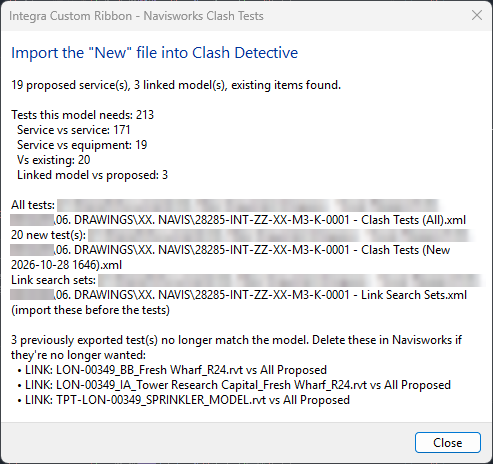
Task: Click the (import these before the tests) note
Action: 90,310
